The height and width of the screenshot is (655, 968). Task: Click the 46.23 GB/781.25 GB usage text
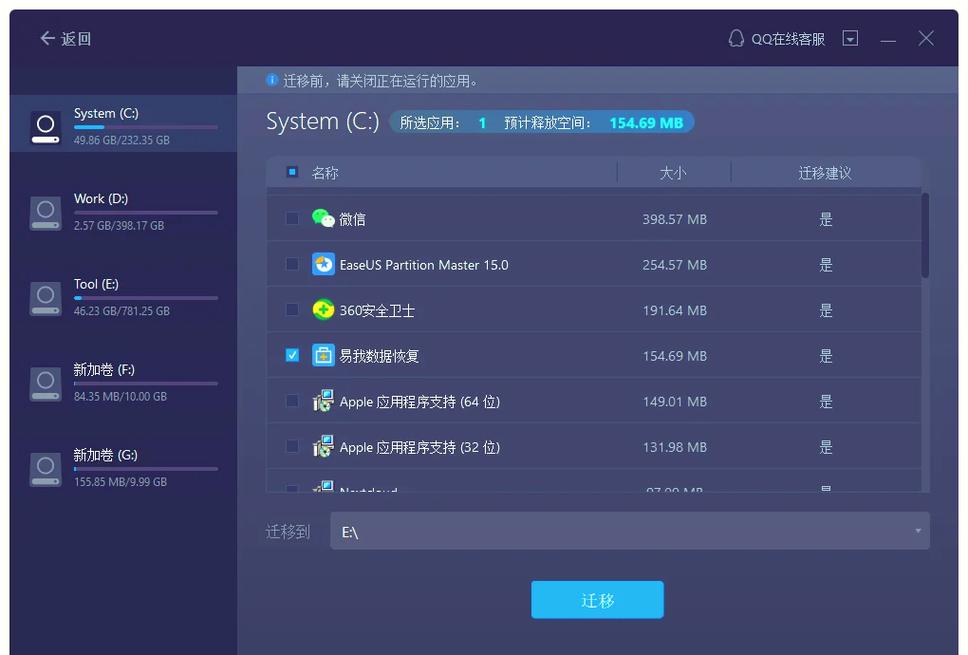pos(122,311)
